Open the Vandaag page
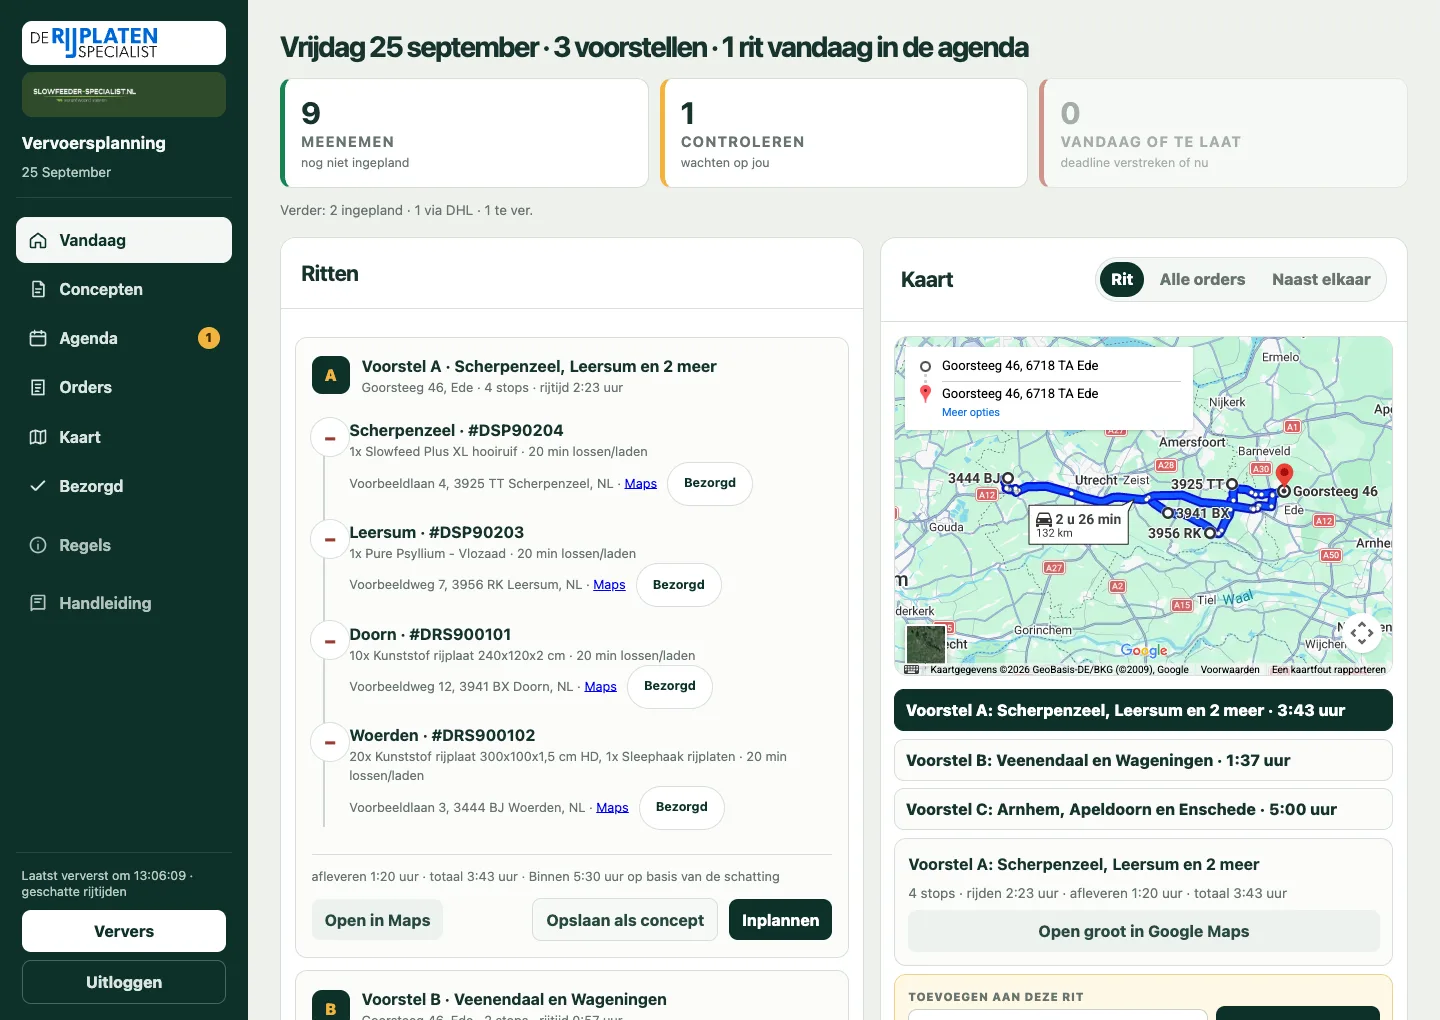1440x1020 pixels. [124, 240]
